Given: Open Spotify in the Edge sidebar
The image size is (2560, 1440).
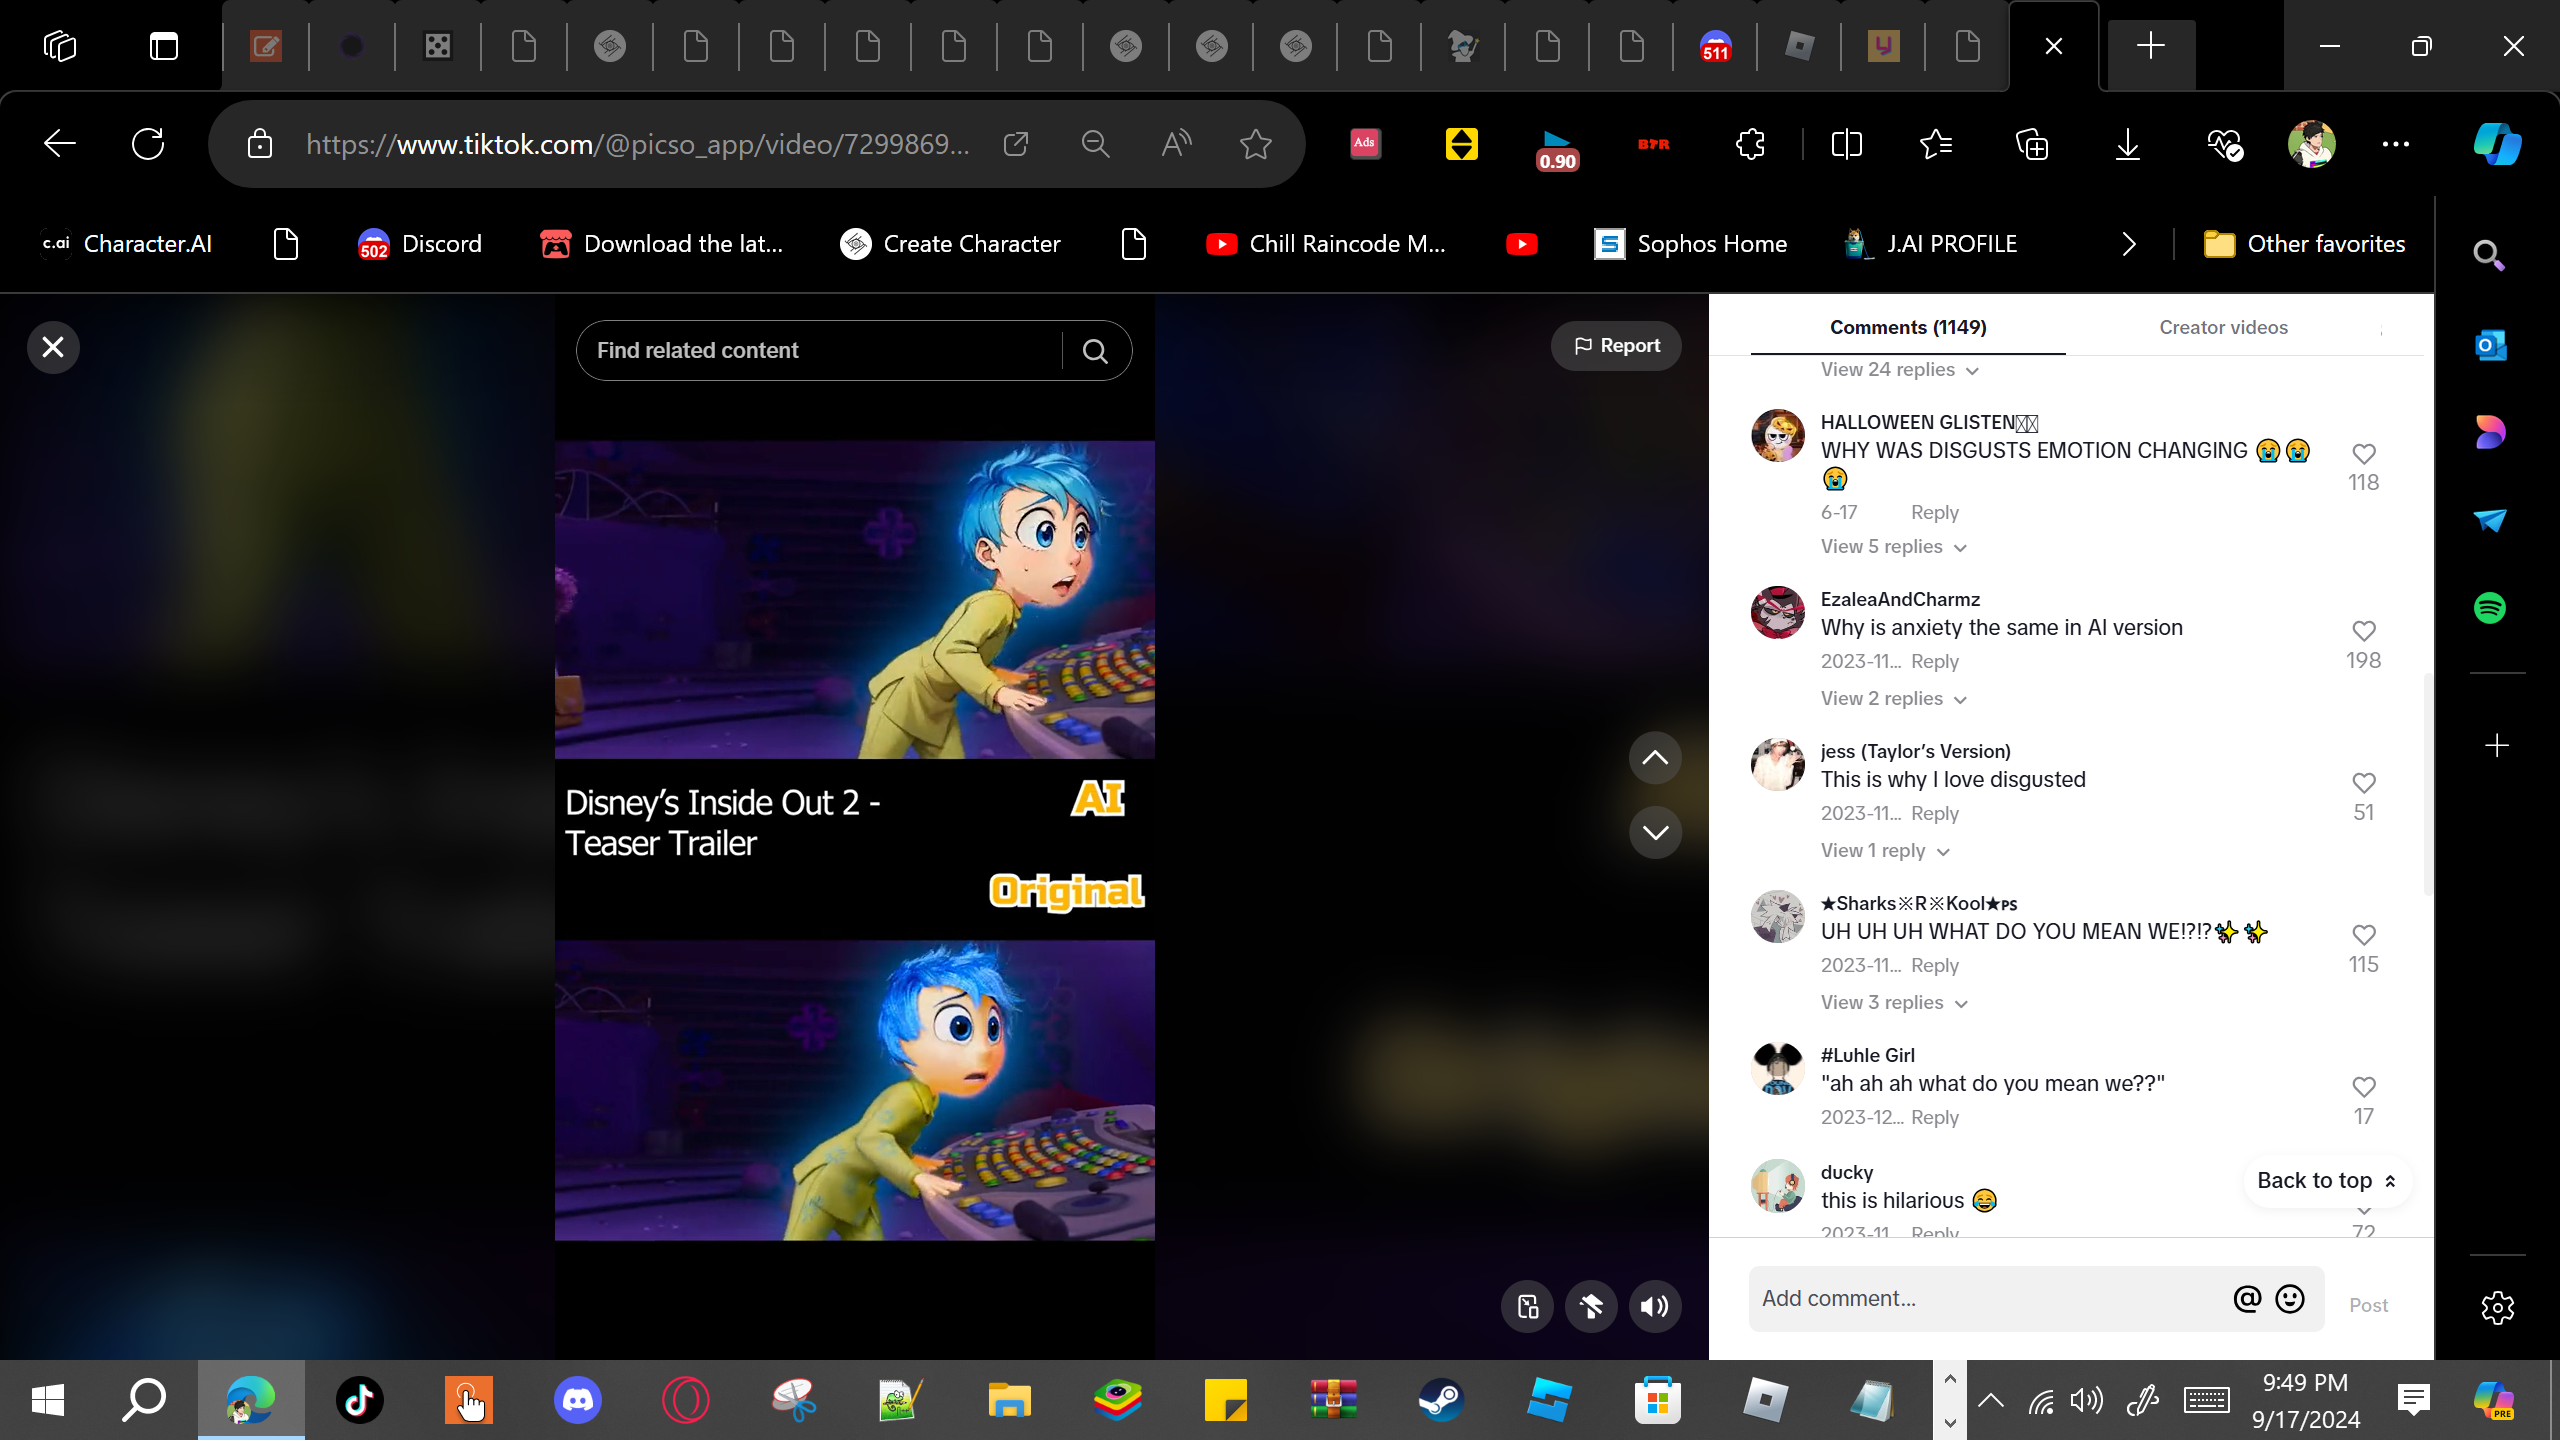Looking at the screenshot, I should tap(2490, 608).
